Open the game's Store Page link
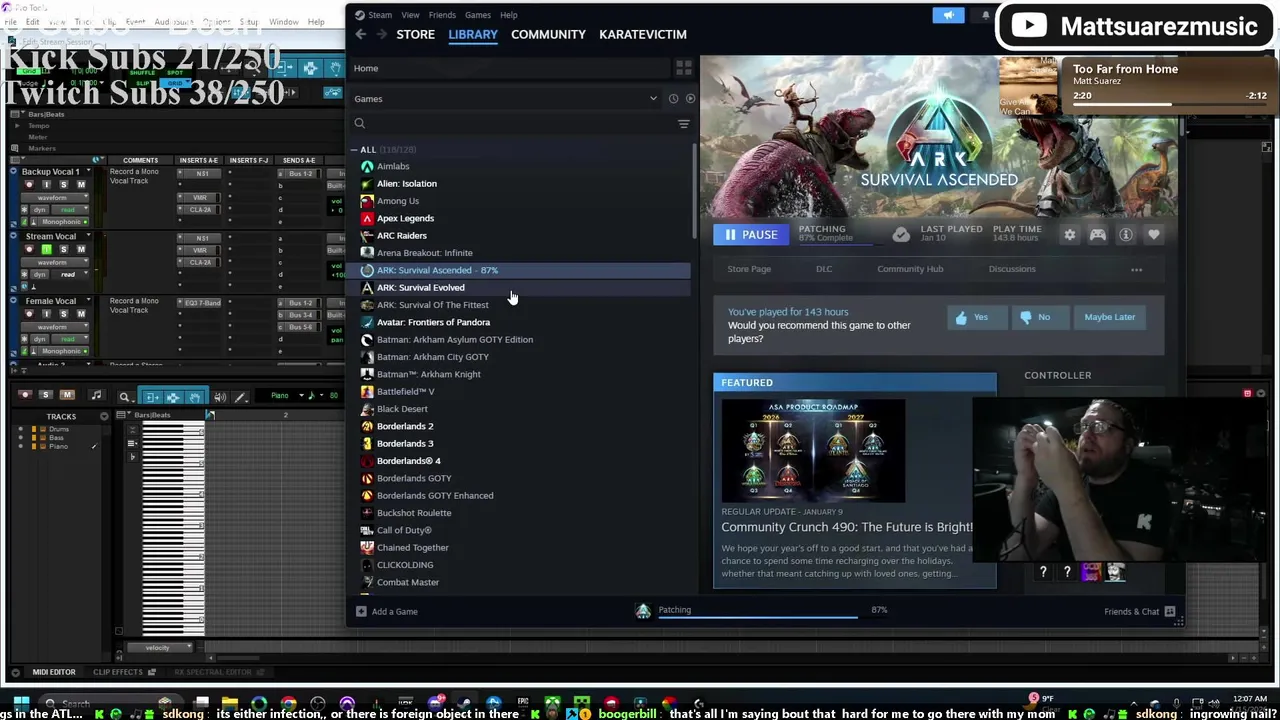Viewport: 1280px width, 720px height. click(x=749, y=269)
